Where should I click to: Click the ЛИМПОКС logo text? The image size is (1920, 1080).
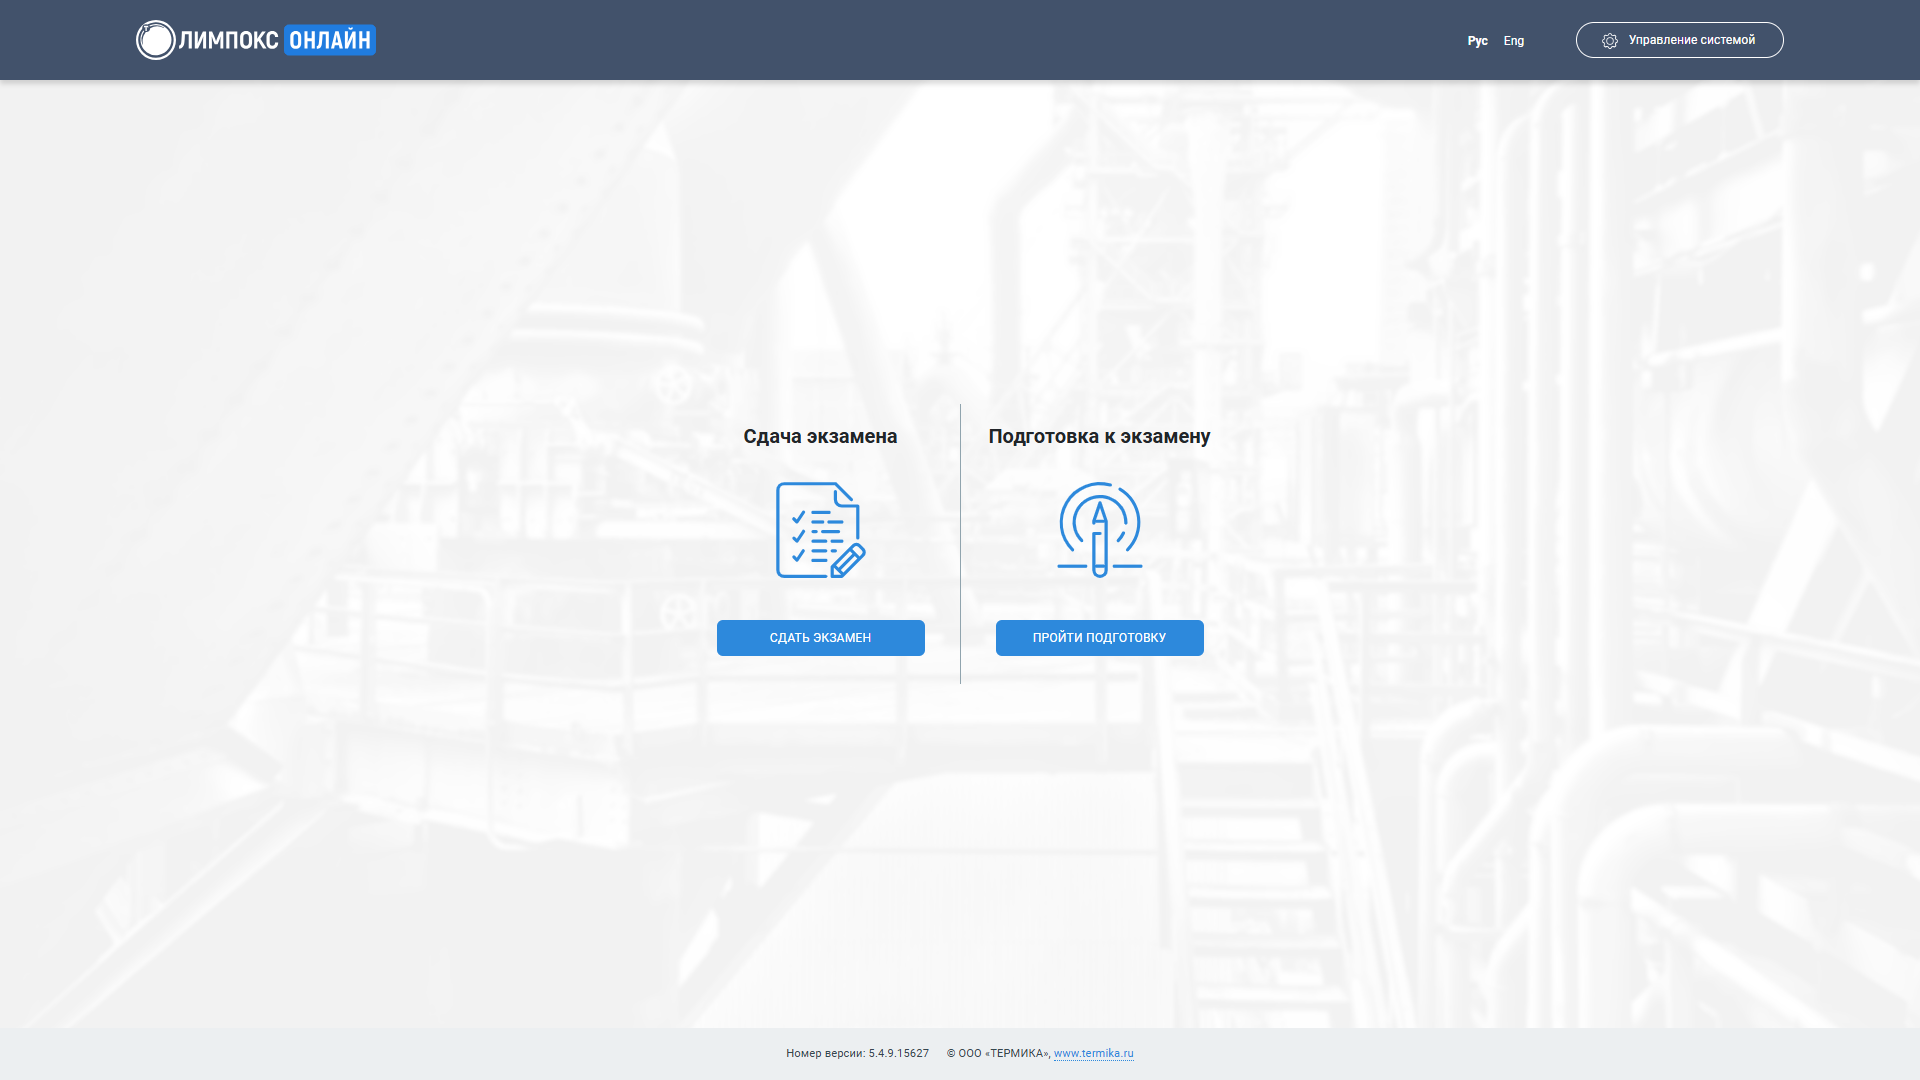click(x=229, y=40)
